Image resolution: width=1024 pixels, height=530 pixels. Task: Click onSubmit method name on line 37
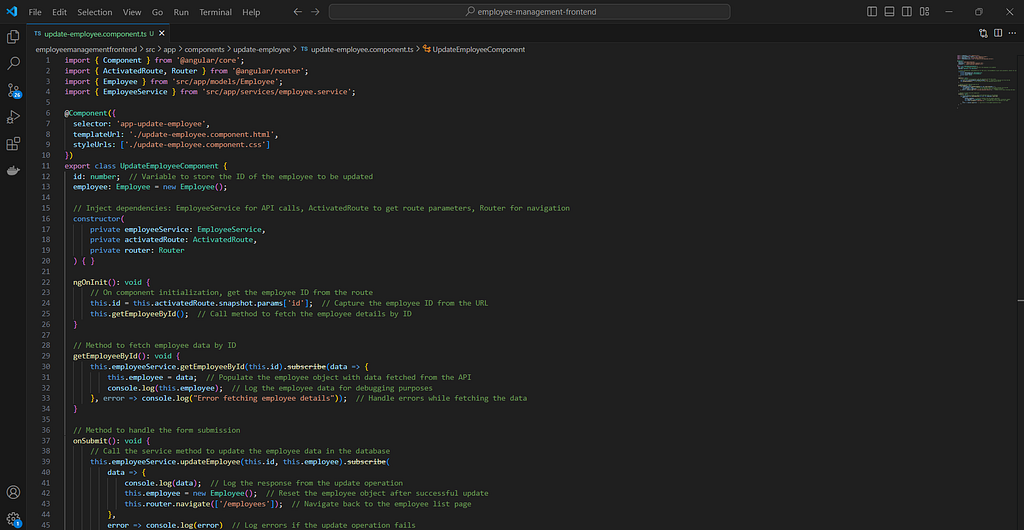pyautogui.click(x=90, y=441)
